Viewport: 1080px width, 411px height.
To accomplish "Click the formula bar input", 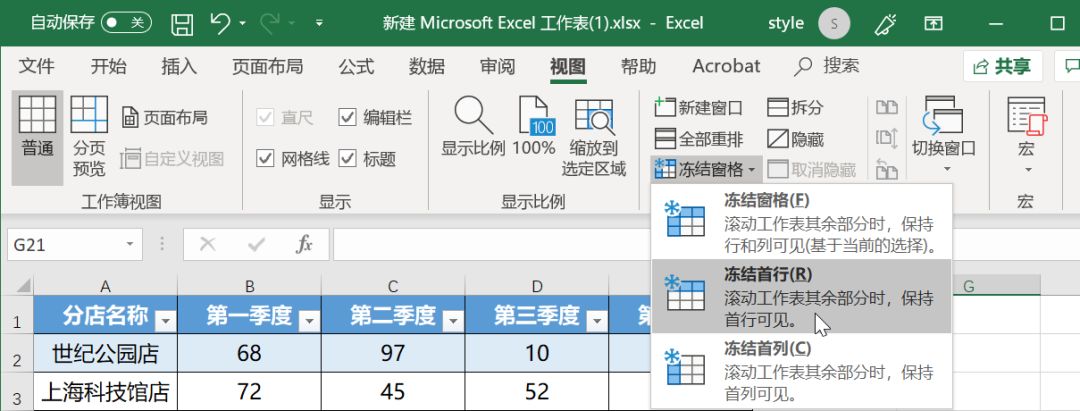I will (x=706, y=244).
